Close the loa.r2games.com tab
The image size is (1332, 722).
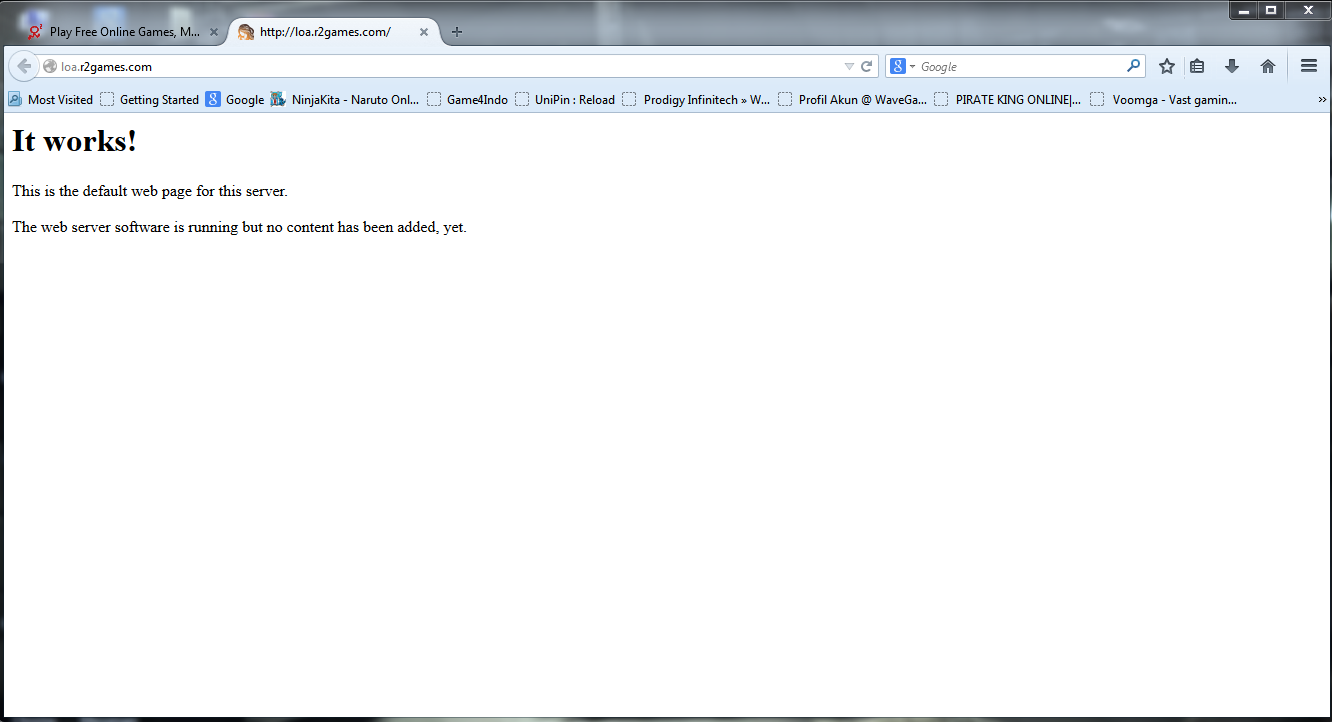pyautogui.click(x=424, y=32)
